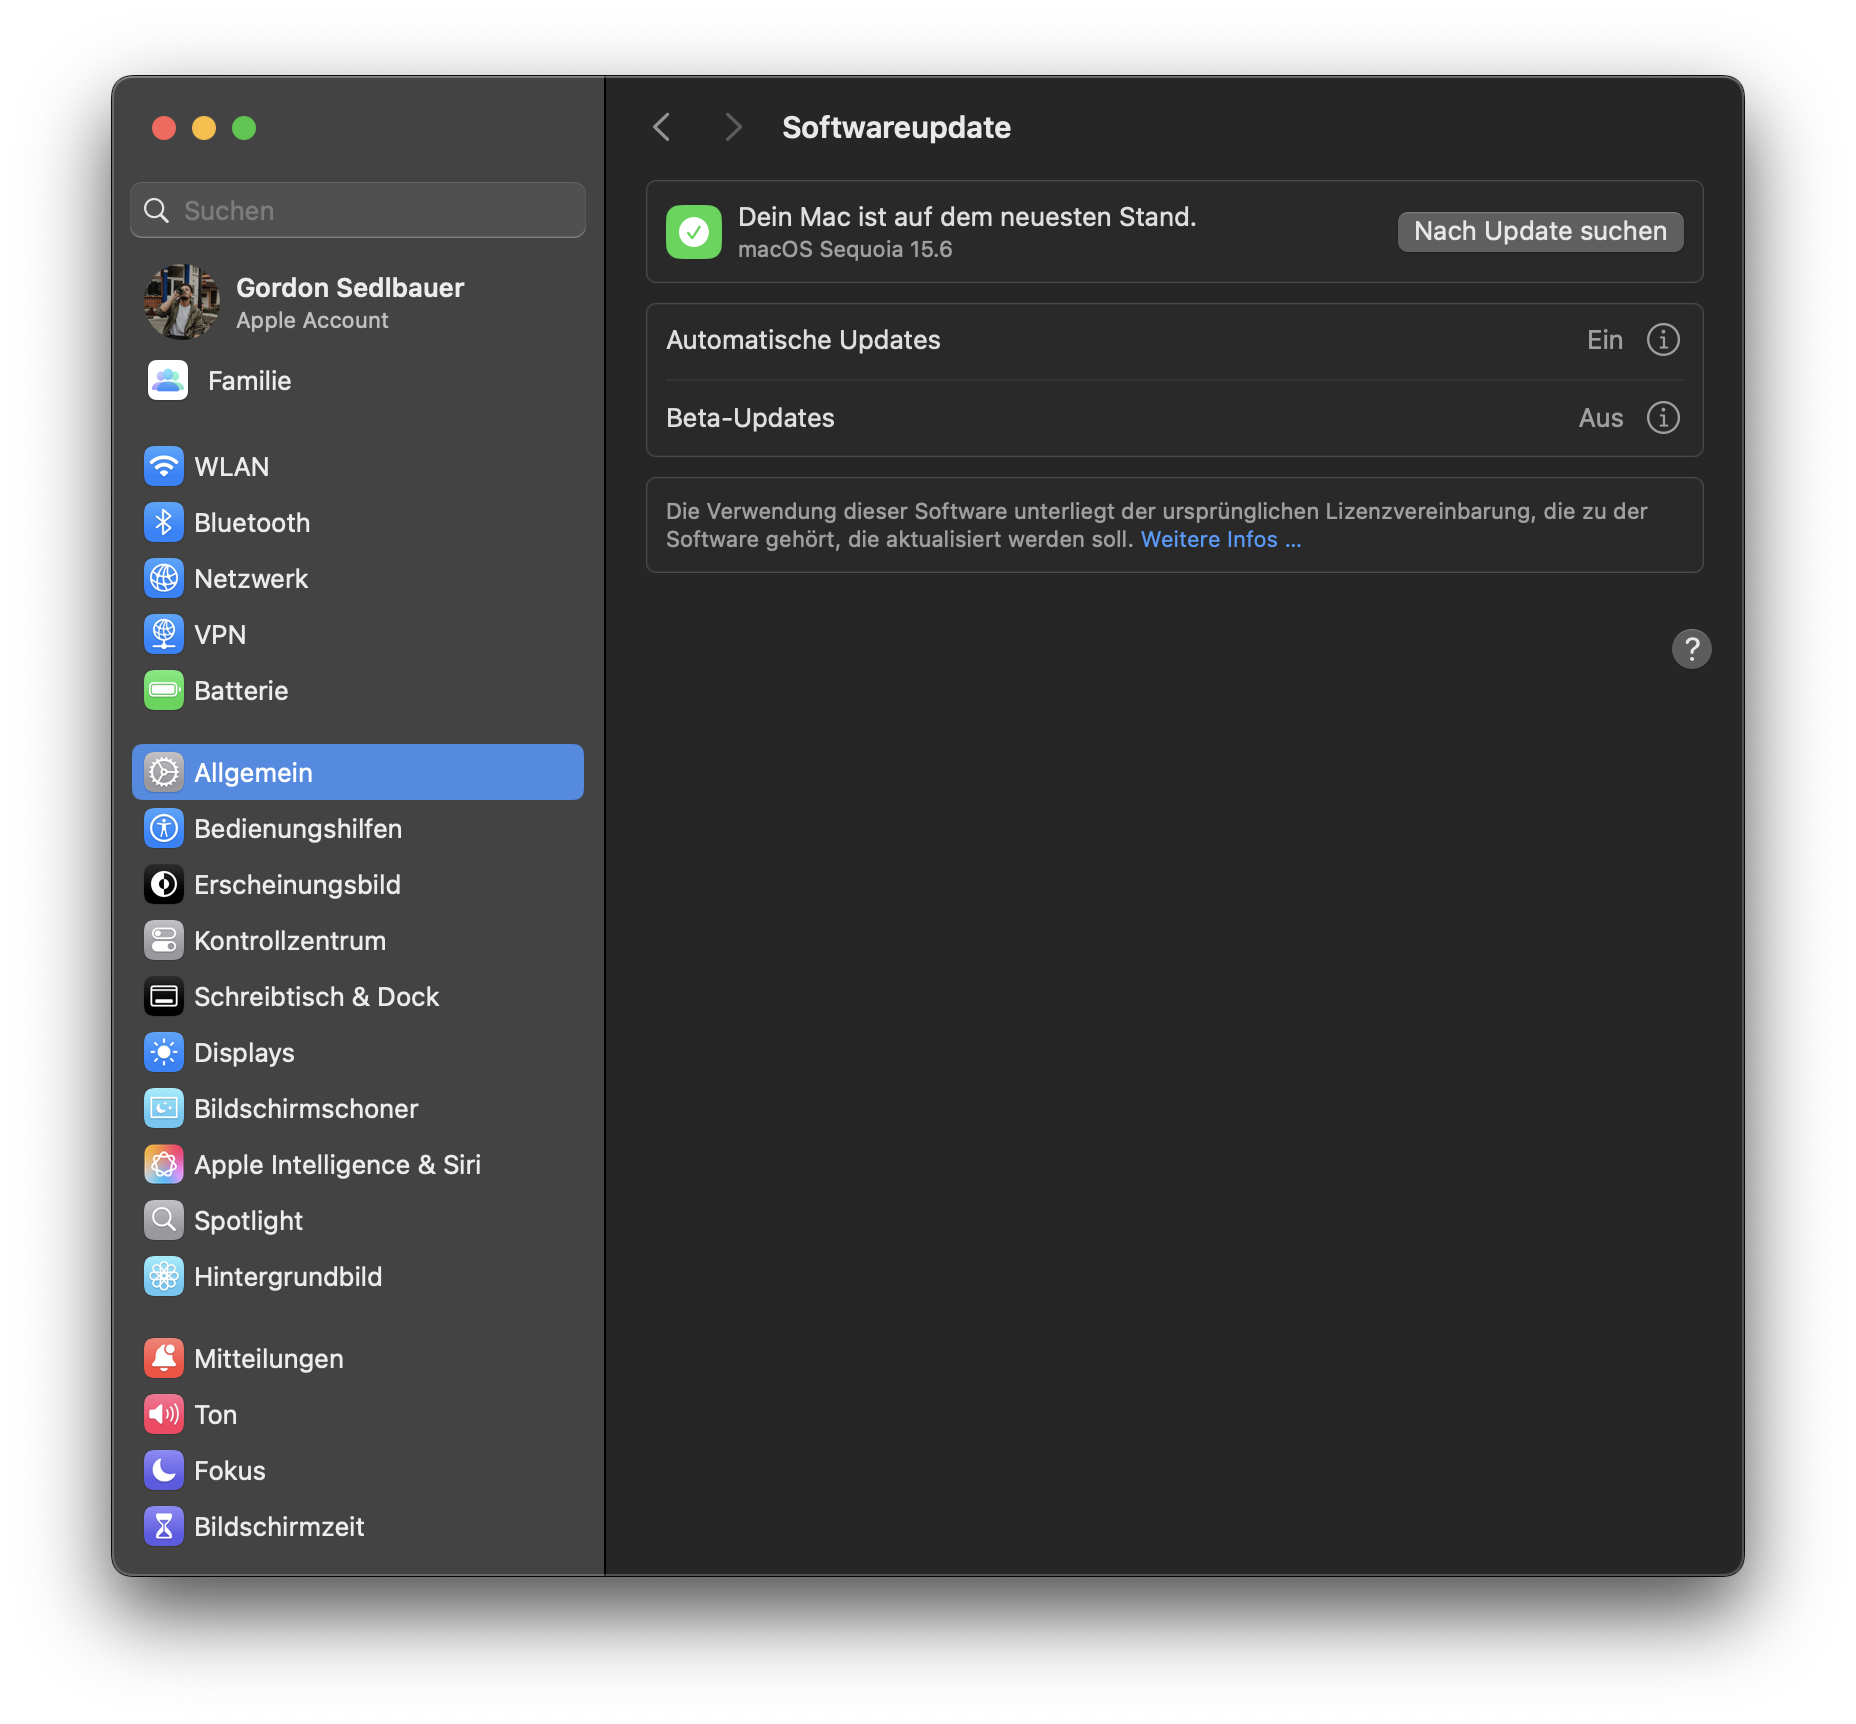The height and width of the screenshot is (1724, 1856).
Task: Select the Bildschirmschoner icon
Action: [164, 1108]
